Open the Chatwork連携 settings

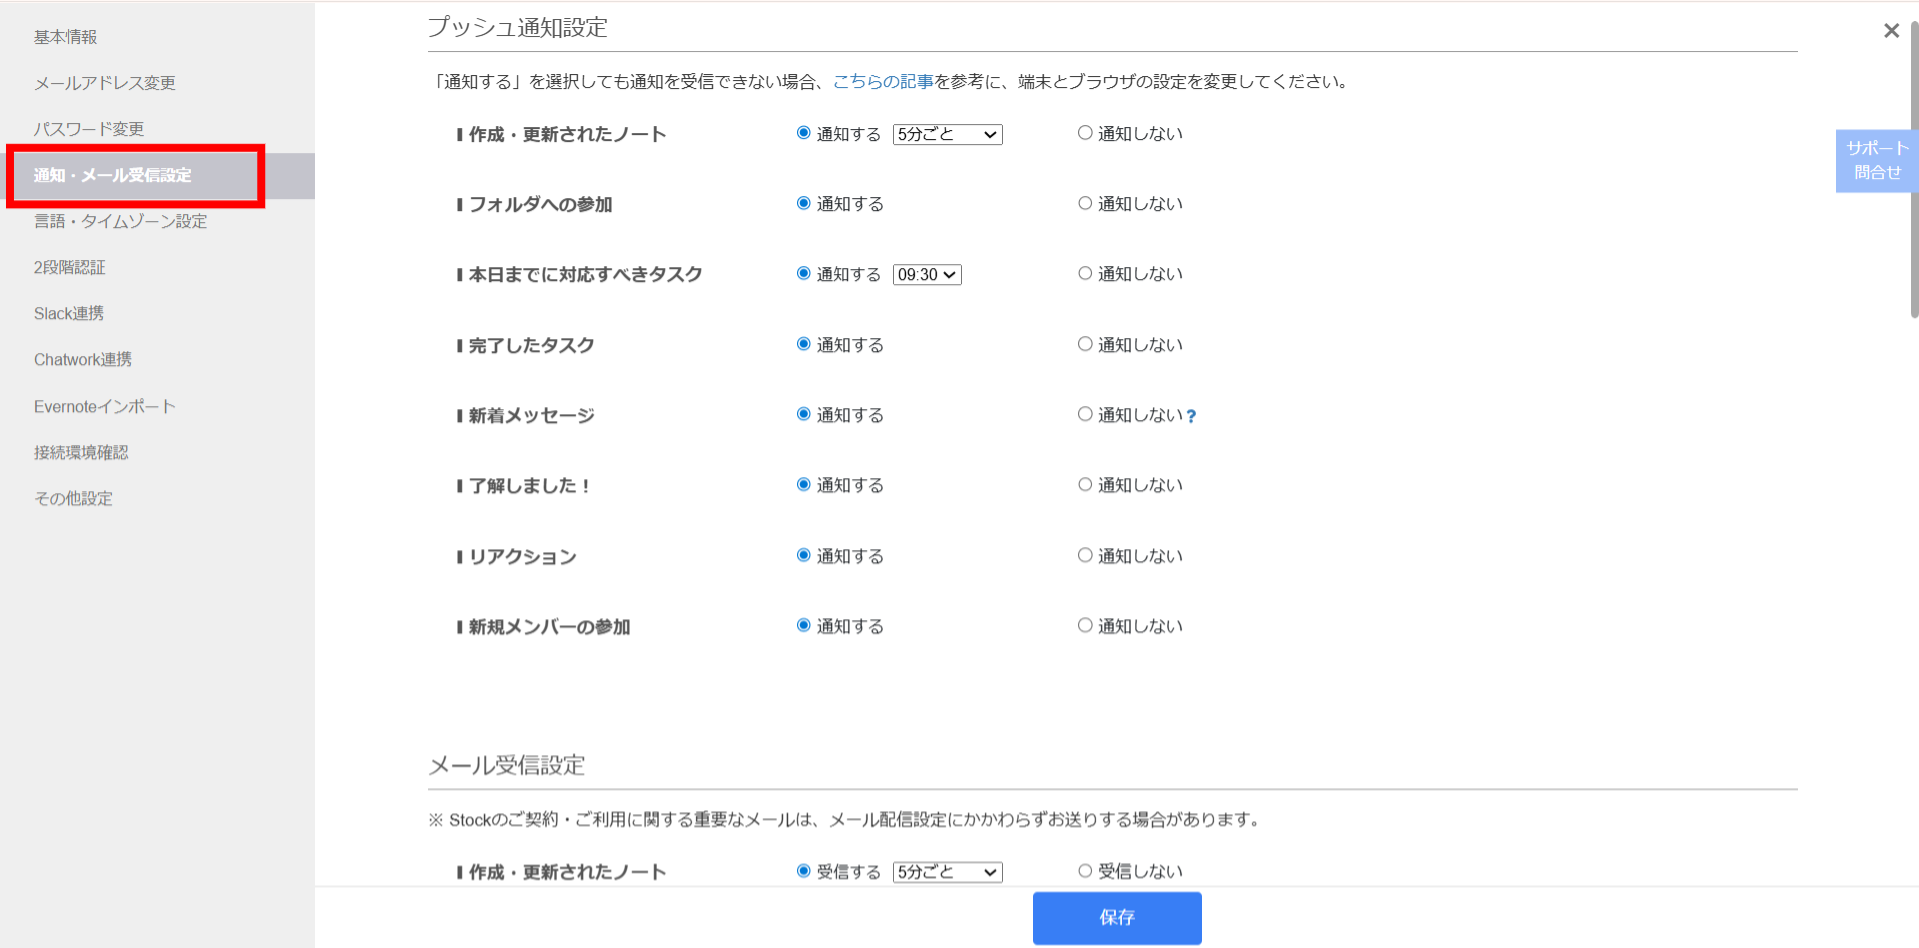click(82, 359)
